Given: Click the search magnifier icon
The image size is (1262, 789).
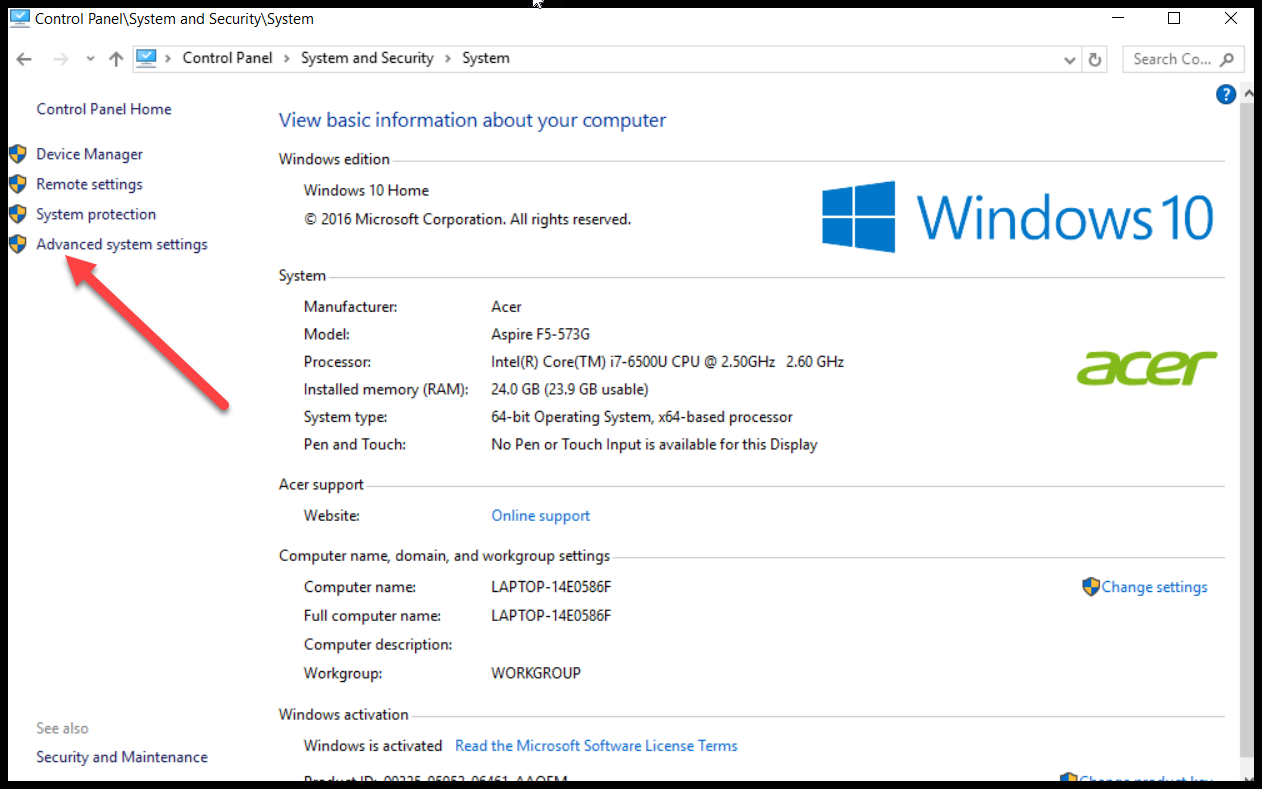Looking at the screenshot, I should click(x=1228, y=59).
